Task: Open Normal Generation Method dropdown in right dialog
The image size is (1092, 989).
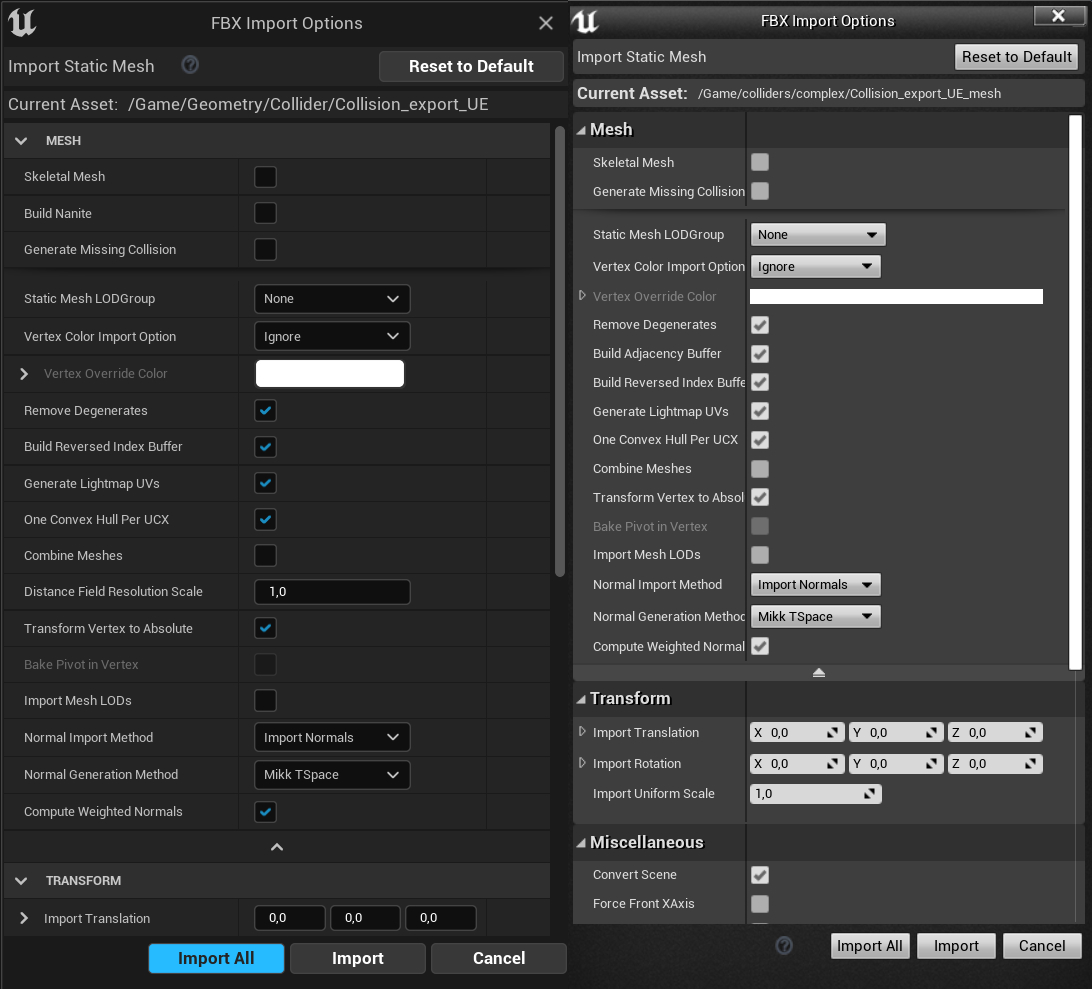Action: point(815,617)
